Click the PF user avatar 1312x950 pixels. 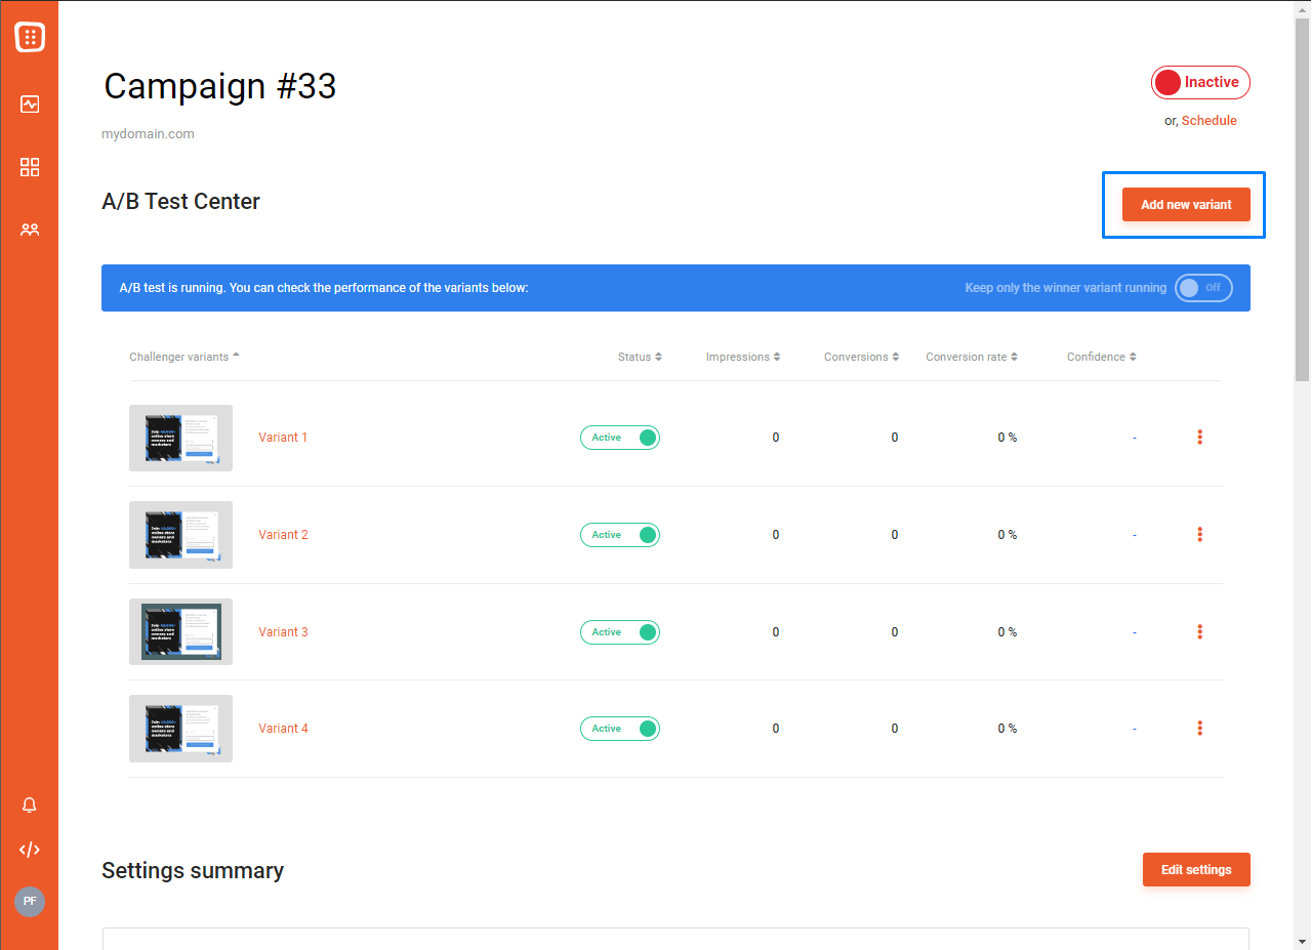click(x=30, y=901)
